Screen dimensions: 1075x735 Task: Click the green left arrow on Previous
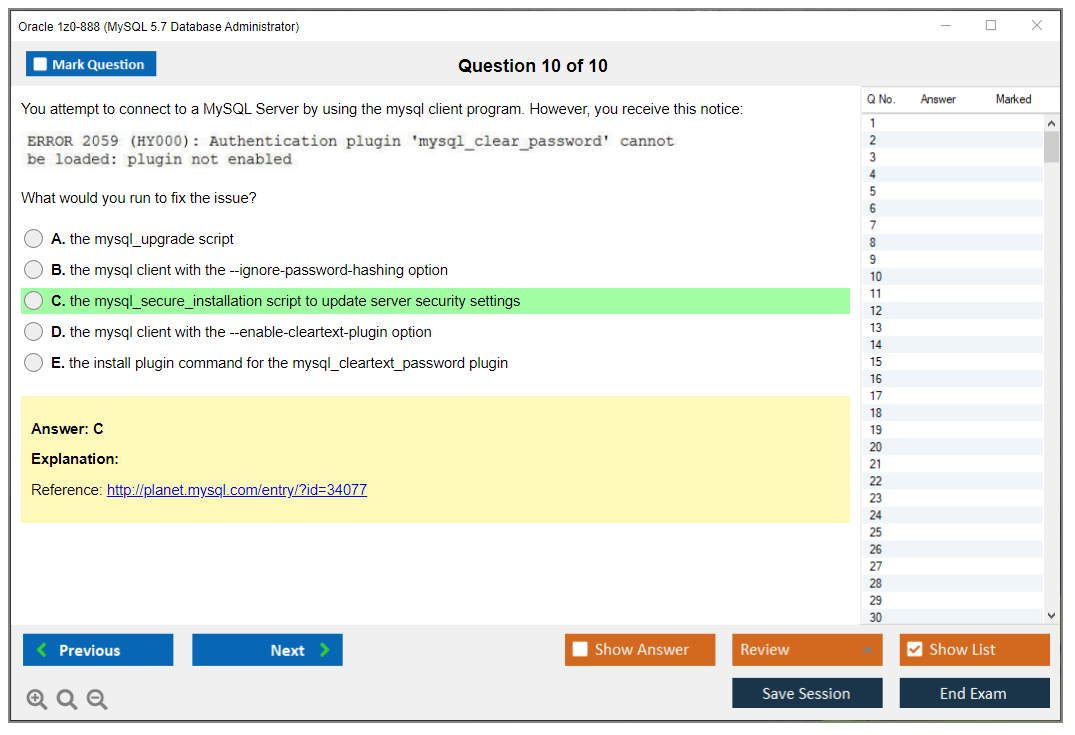[x=41, y=650]
